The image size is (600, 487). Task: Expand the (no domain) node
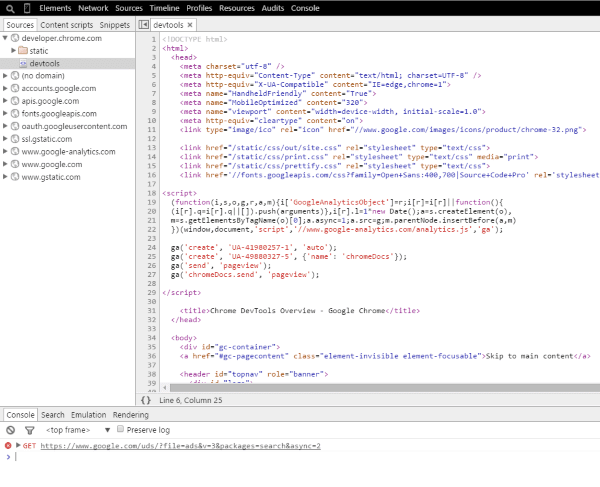[x=5, y=76]
